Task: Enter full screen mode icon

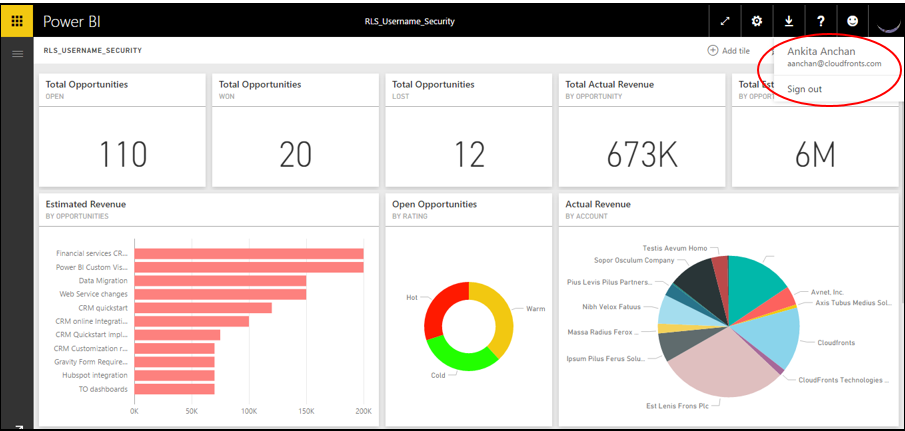Action: 725,21
